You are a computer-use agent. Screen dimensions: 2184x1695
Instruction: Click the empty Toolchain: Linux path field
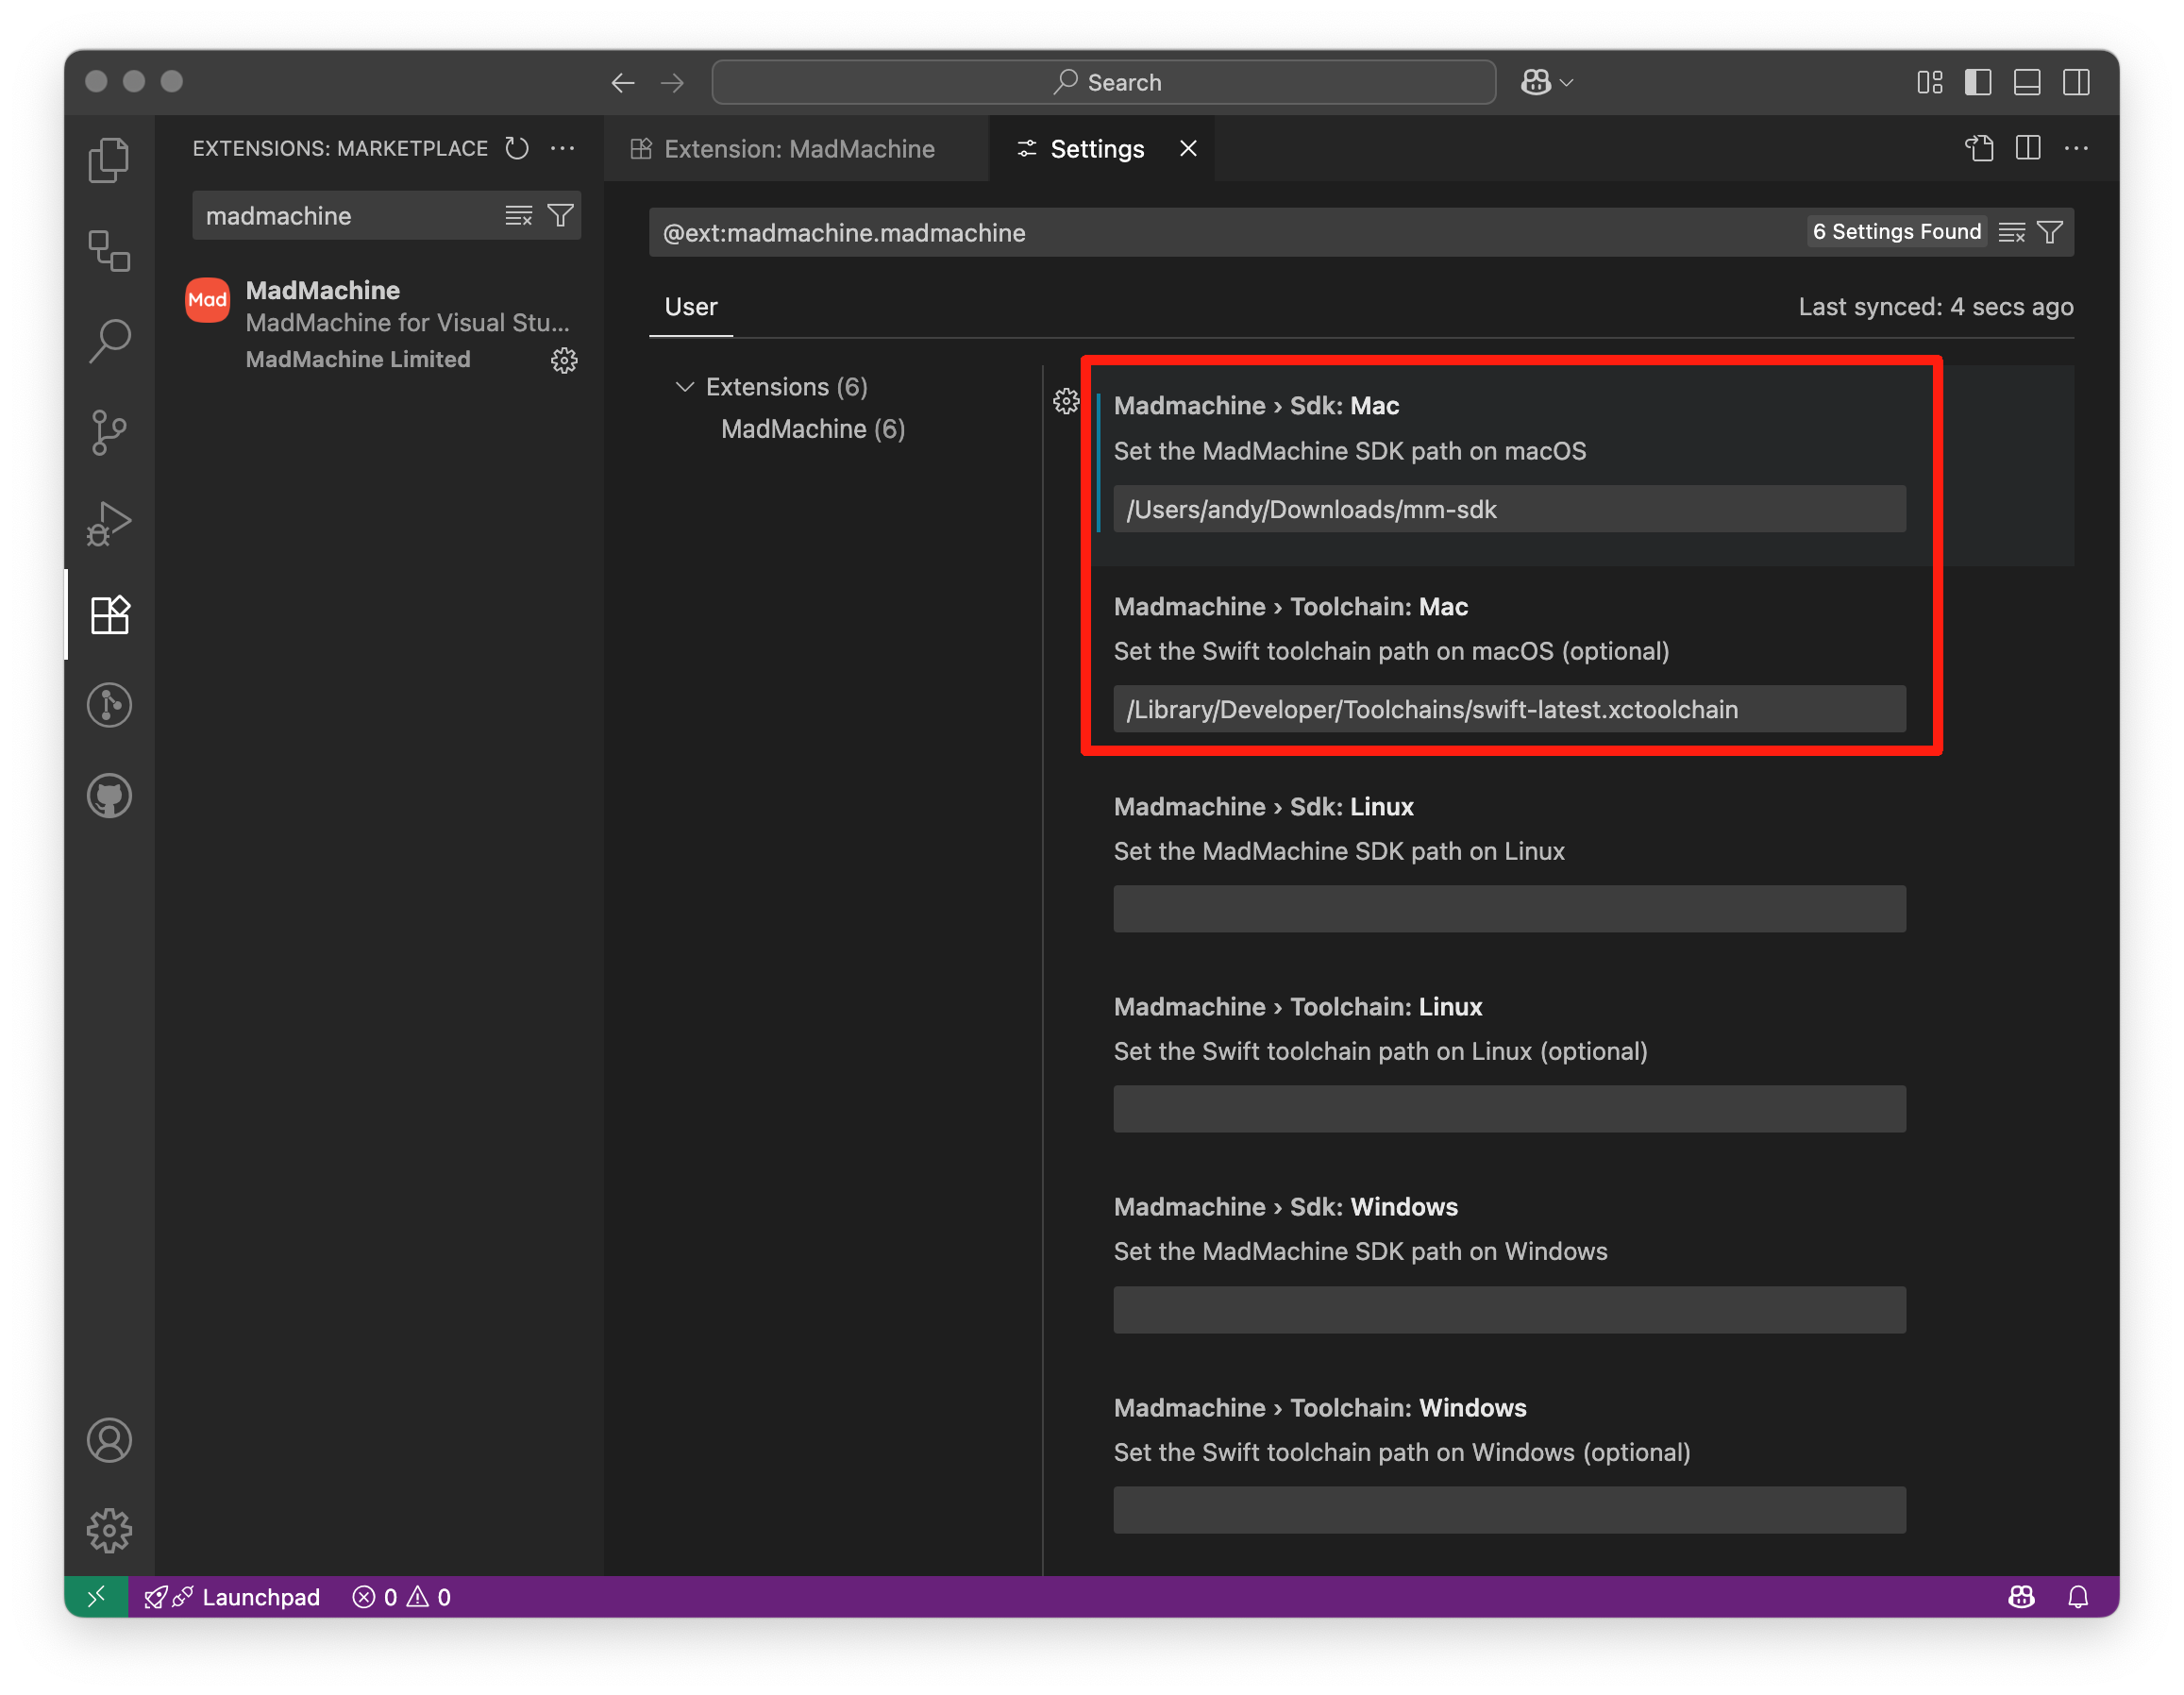(1509, 1109)
